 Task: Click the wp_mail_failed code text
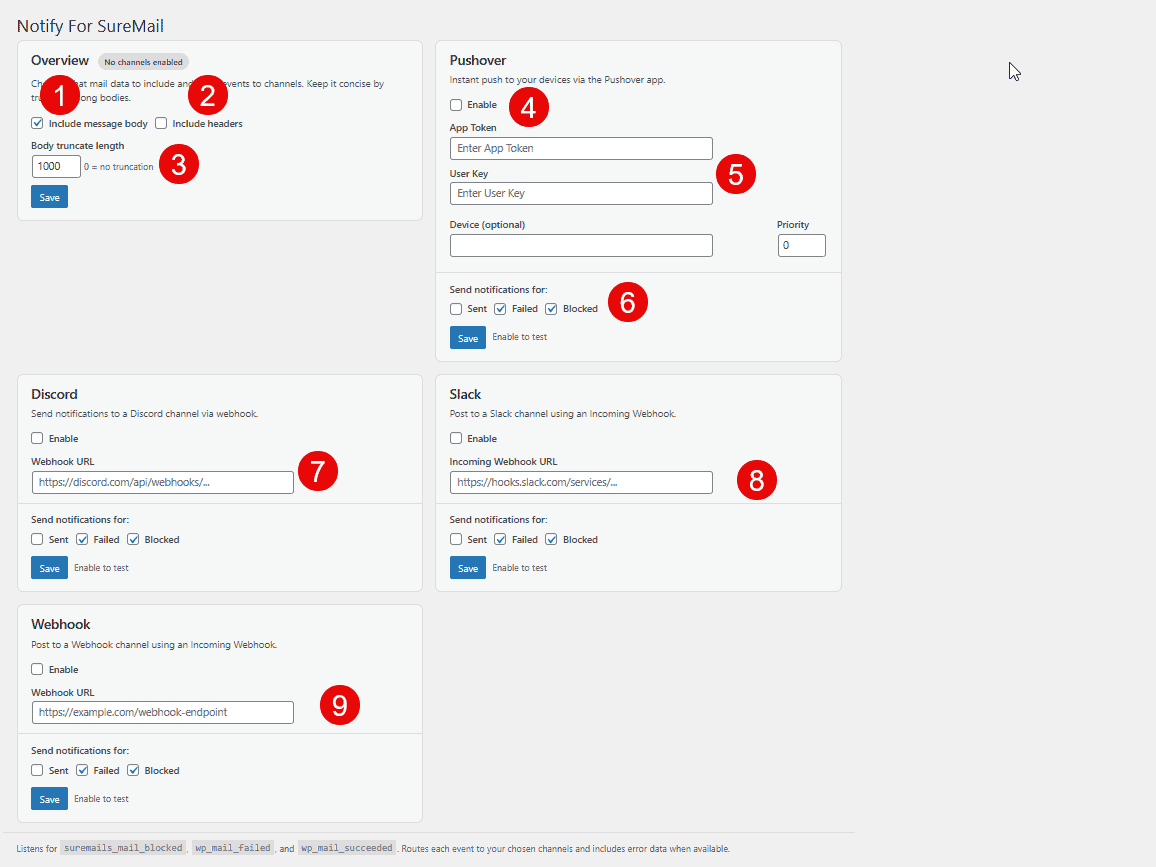[x=233, y=848]
